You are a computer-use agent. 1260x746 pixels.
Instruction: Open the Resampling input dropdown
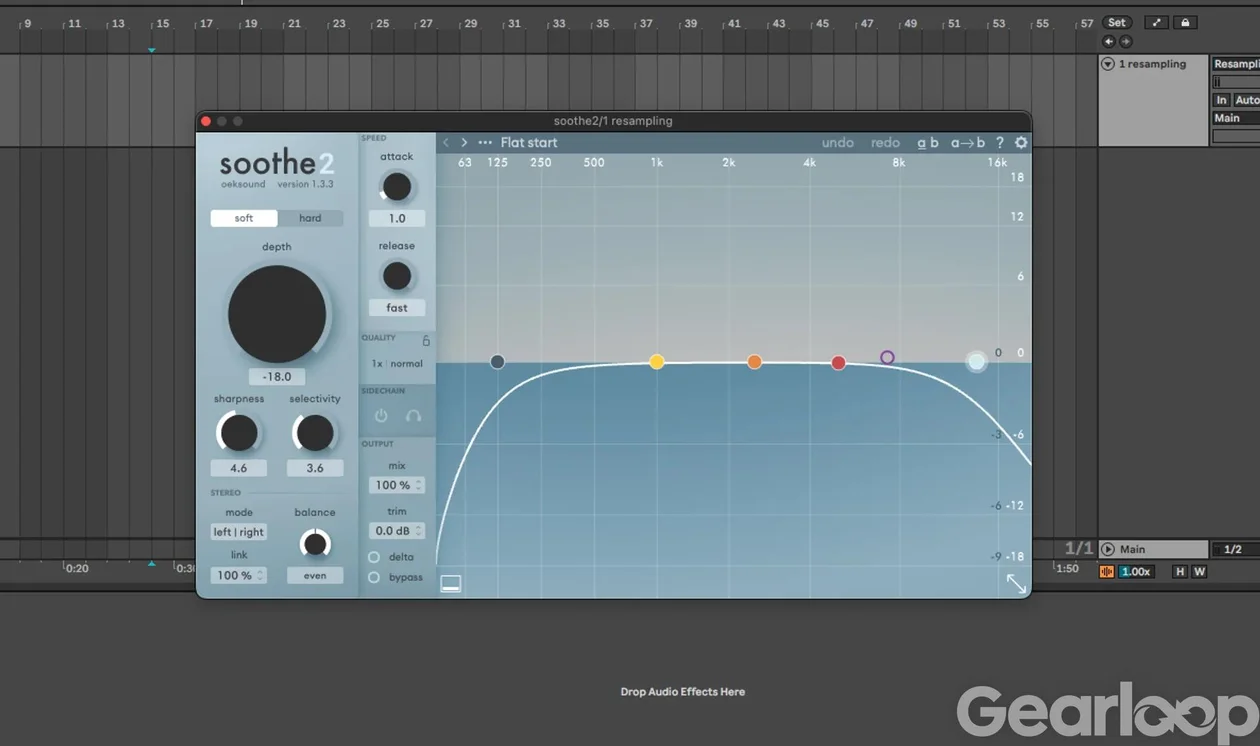coord(1236,64)
